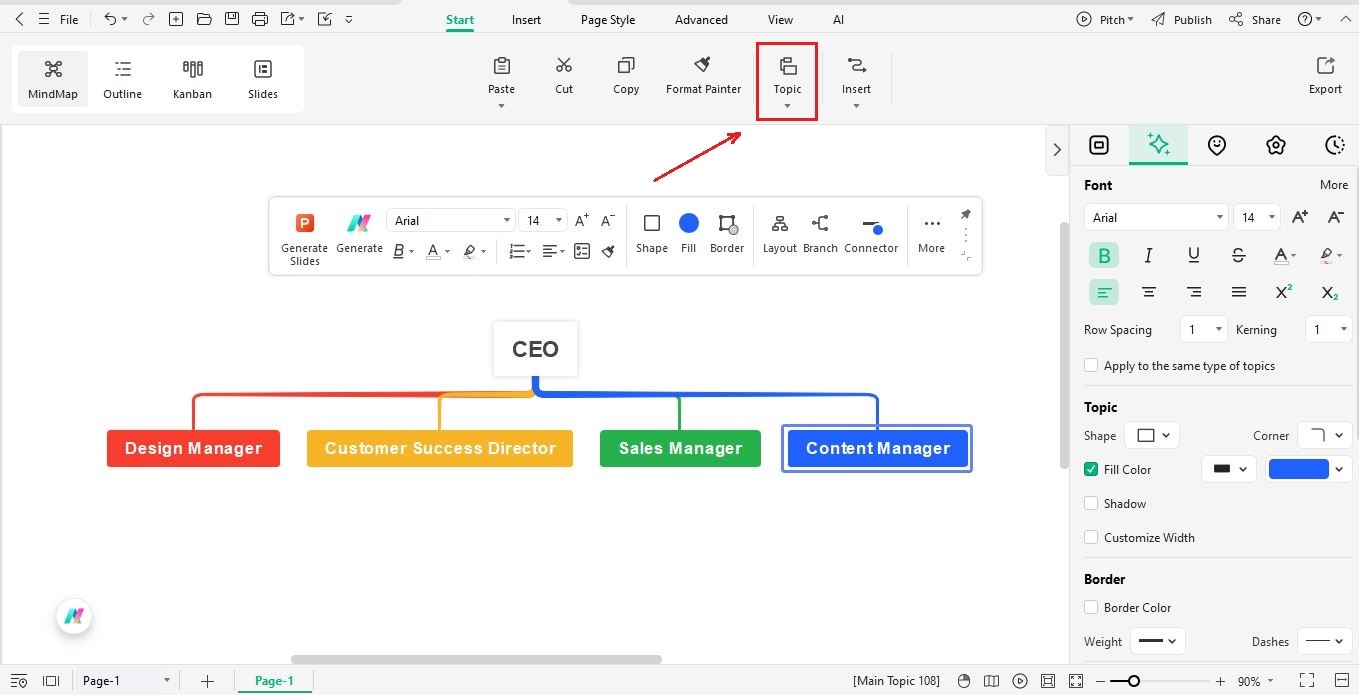Switch to the Advanced ribbon tab
Screen dimensions: 1359x695
click(x=700, y=19)
